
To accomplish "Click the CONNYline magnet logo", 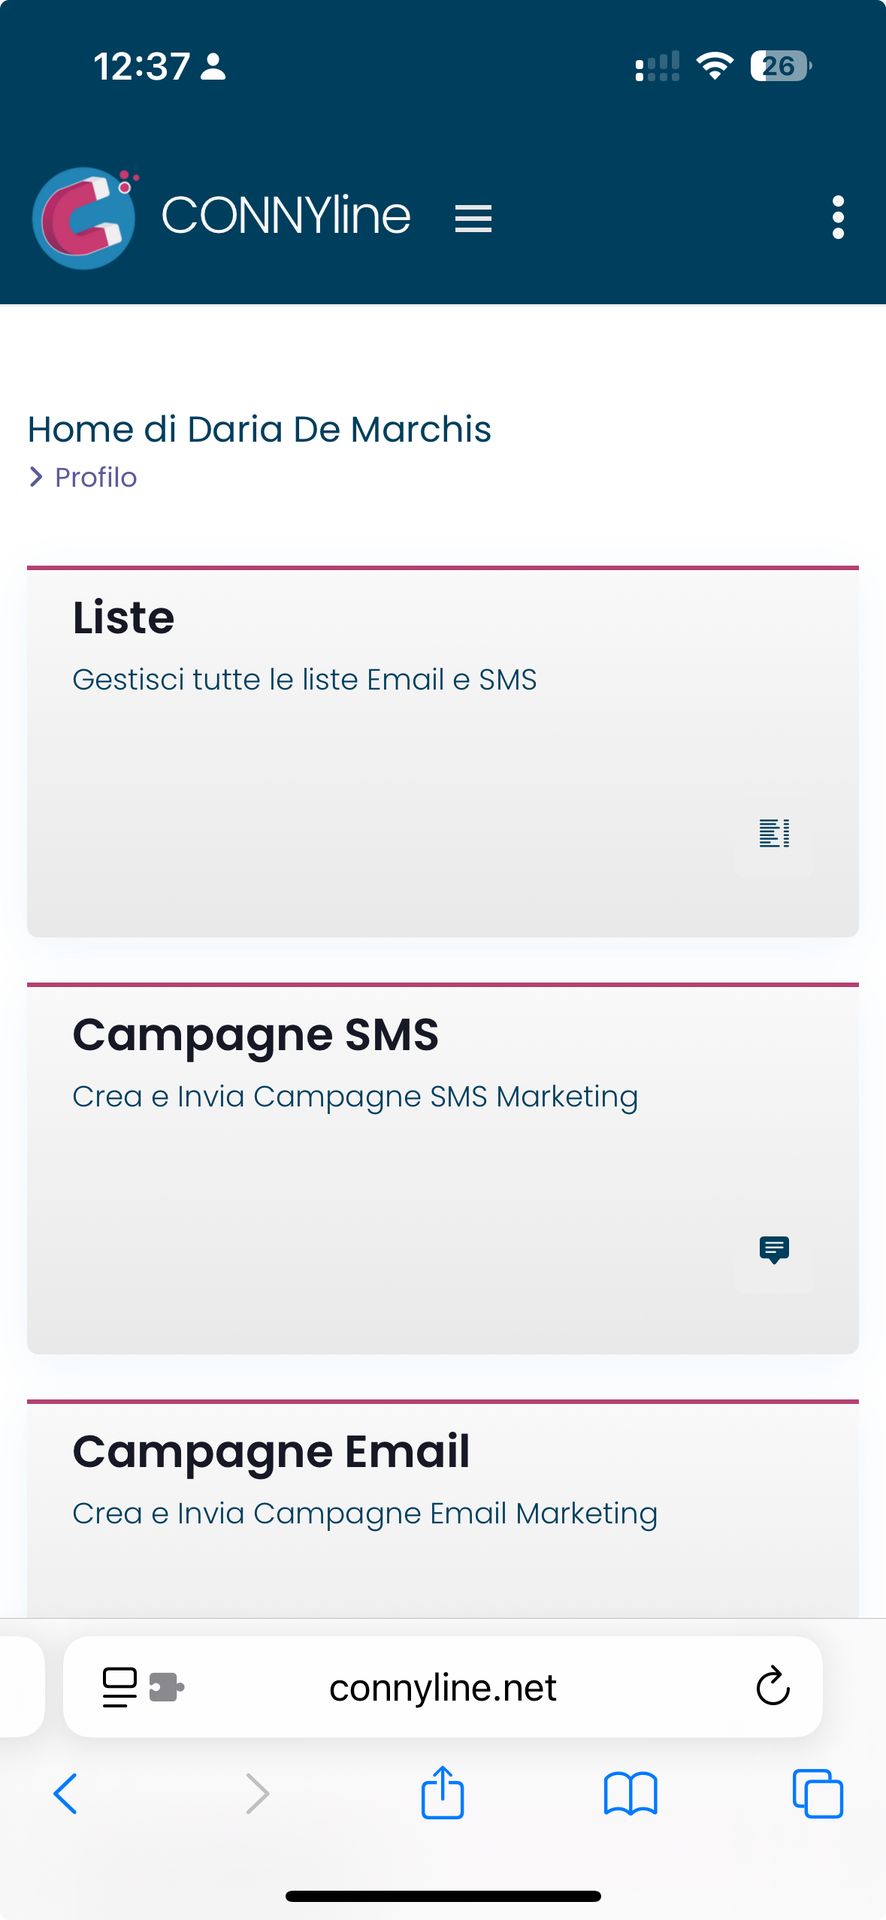I will [x=84, y=217].
